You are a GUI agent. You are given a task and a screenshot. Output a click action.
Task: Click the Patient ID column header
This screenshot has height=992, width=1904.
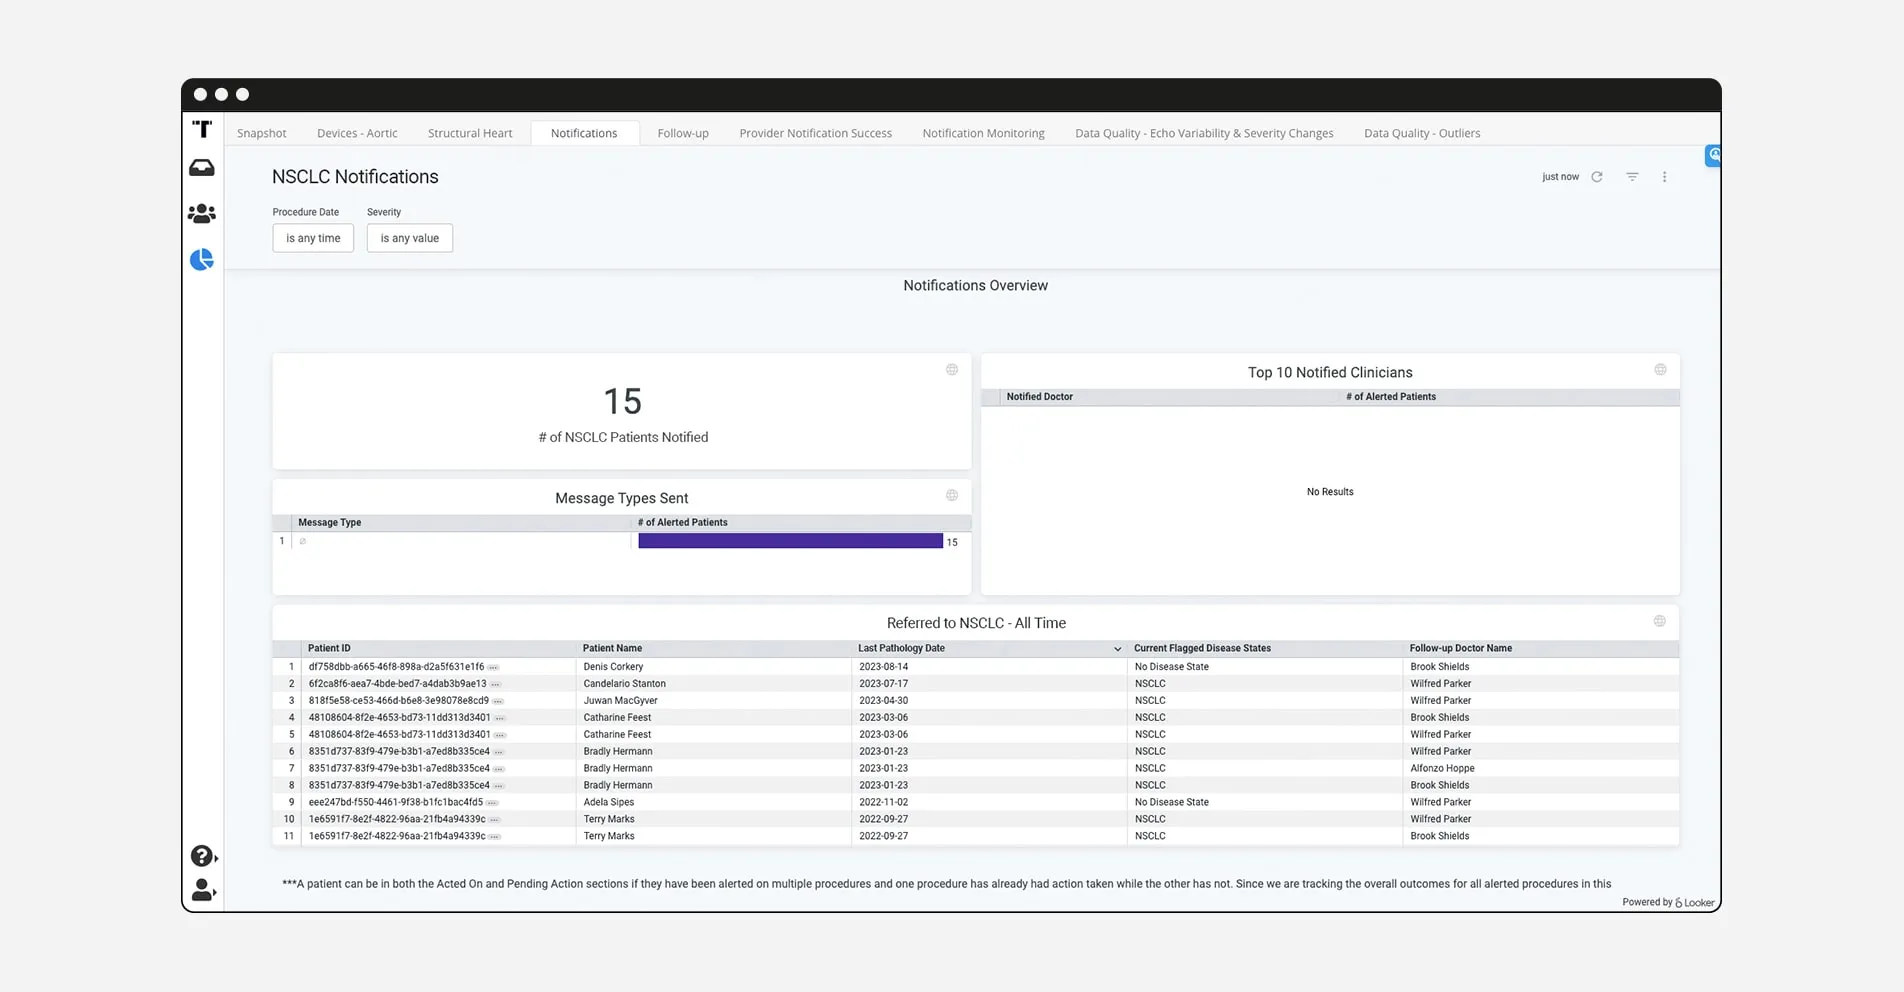point(329,648)
